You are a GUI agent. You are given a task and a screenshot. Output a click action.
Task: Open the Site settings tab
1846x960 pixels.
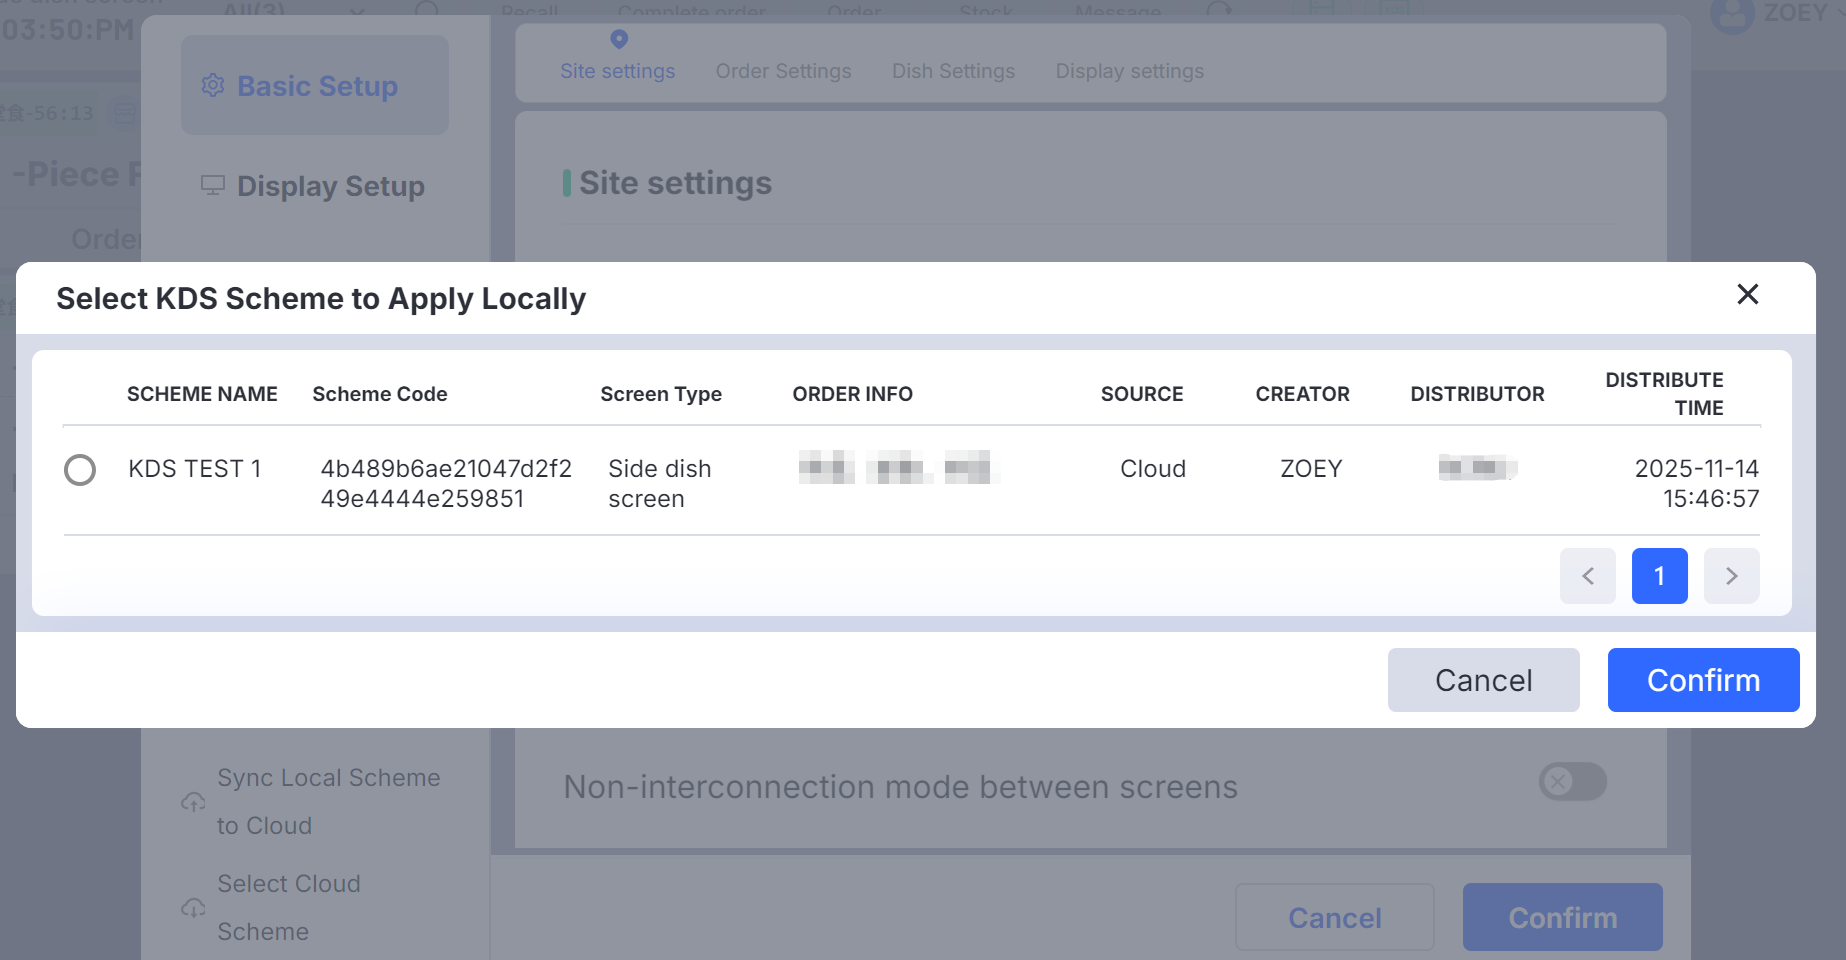click(617, 72)
